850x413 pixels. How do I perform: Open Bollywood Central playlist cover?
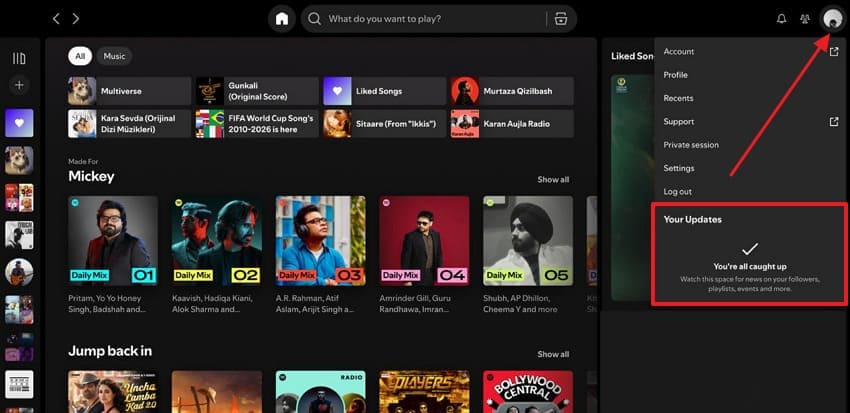point(528,392)
